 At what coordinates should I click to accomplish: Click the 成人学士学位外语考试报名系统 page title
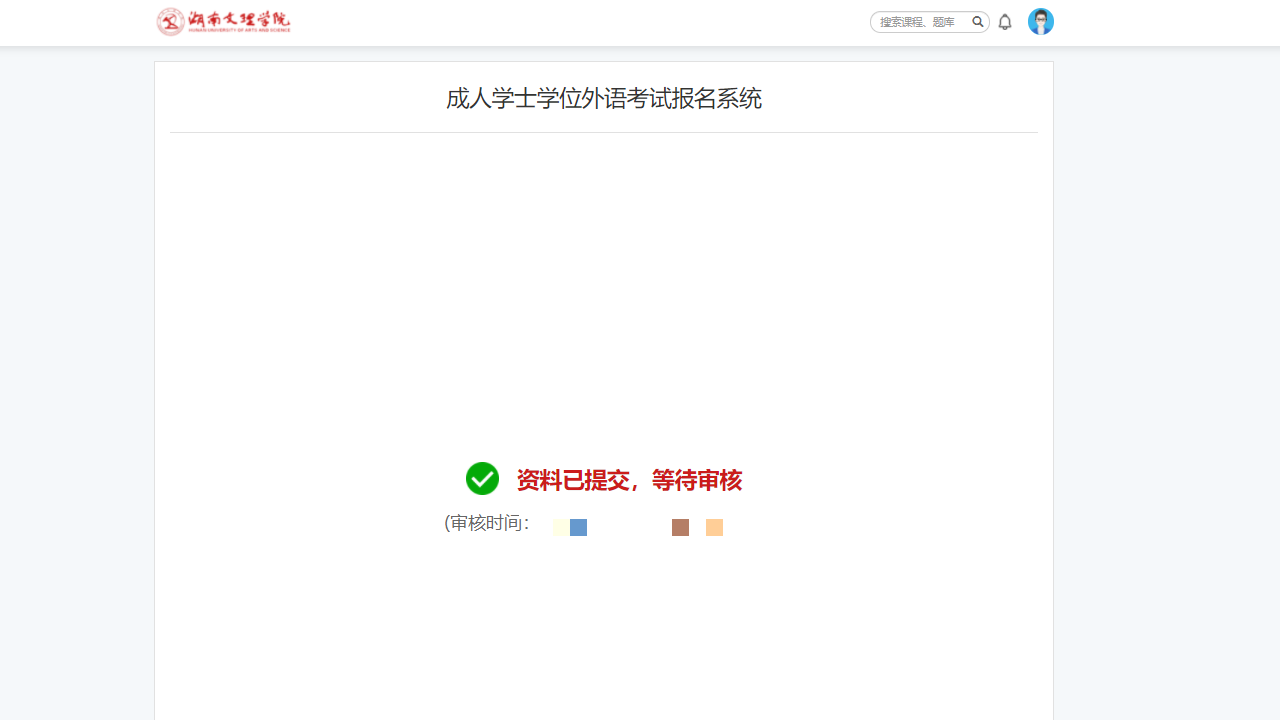pyautogui.click(x=603, y=98)
